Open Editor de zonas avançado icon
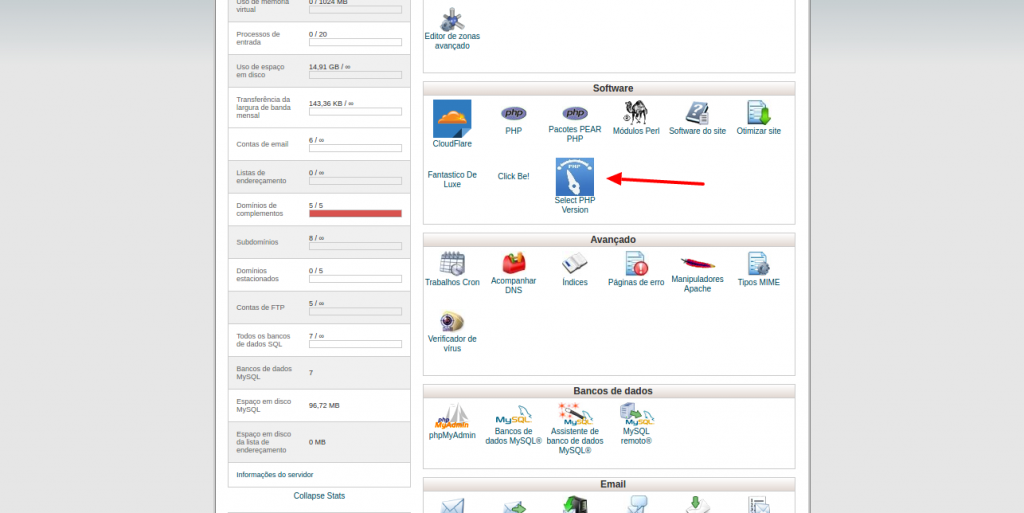The height and width of the screenshot is (513, 1024). tap(452, 20)
